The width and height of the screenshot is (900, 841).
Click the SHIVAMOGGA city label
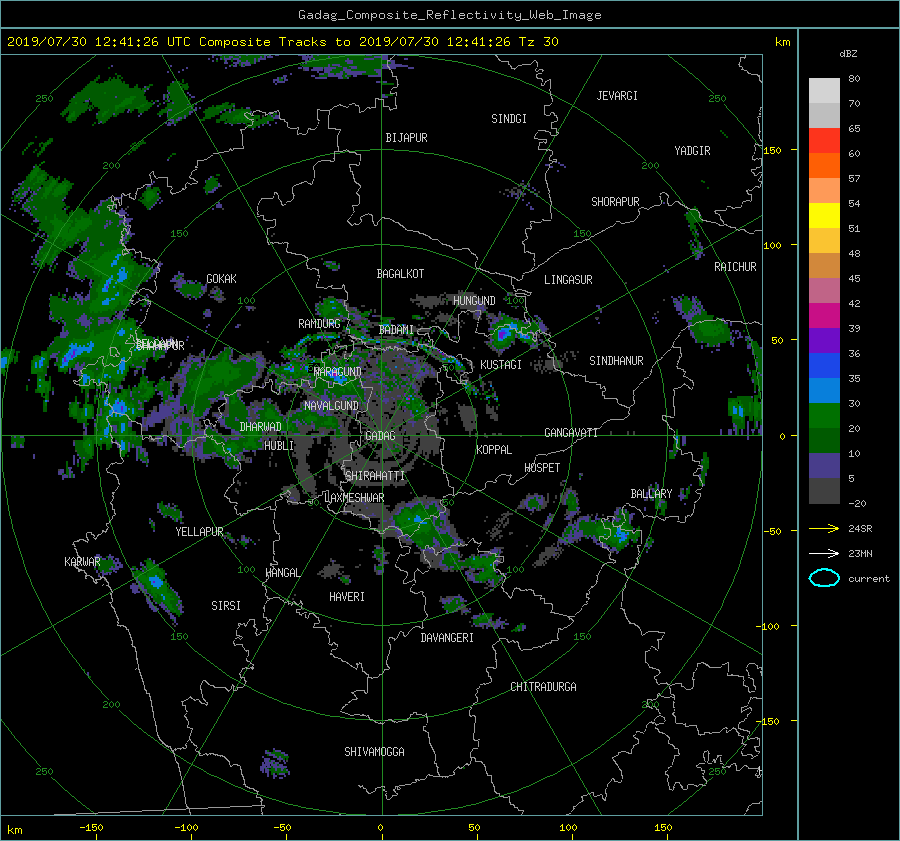[x=374, y=752]
